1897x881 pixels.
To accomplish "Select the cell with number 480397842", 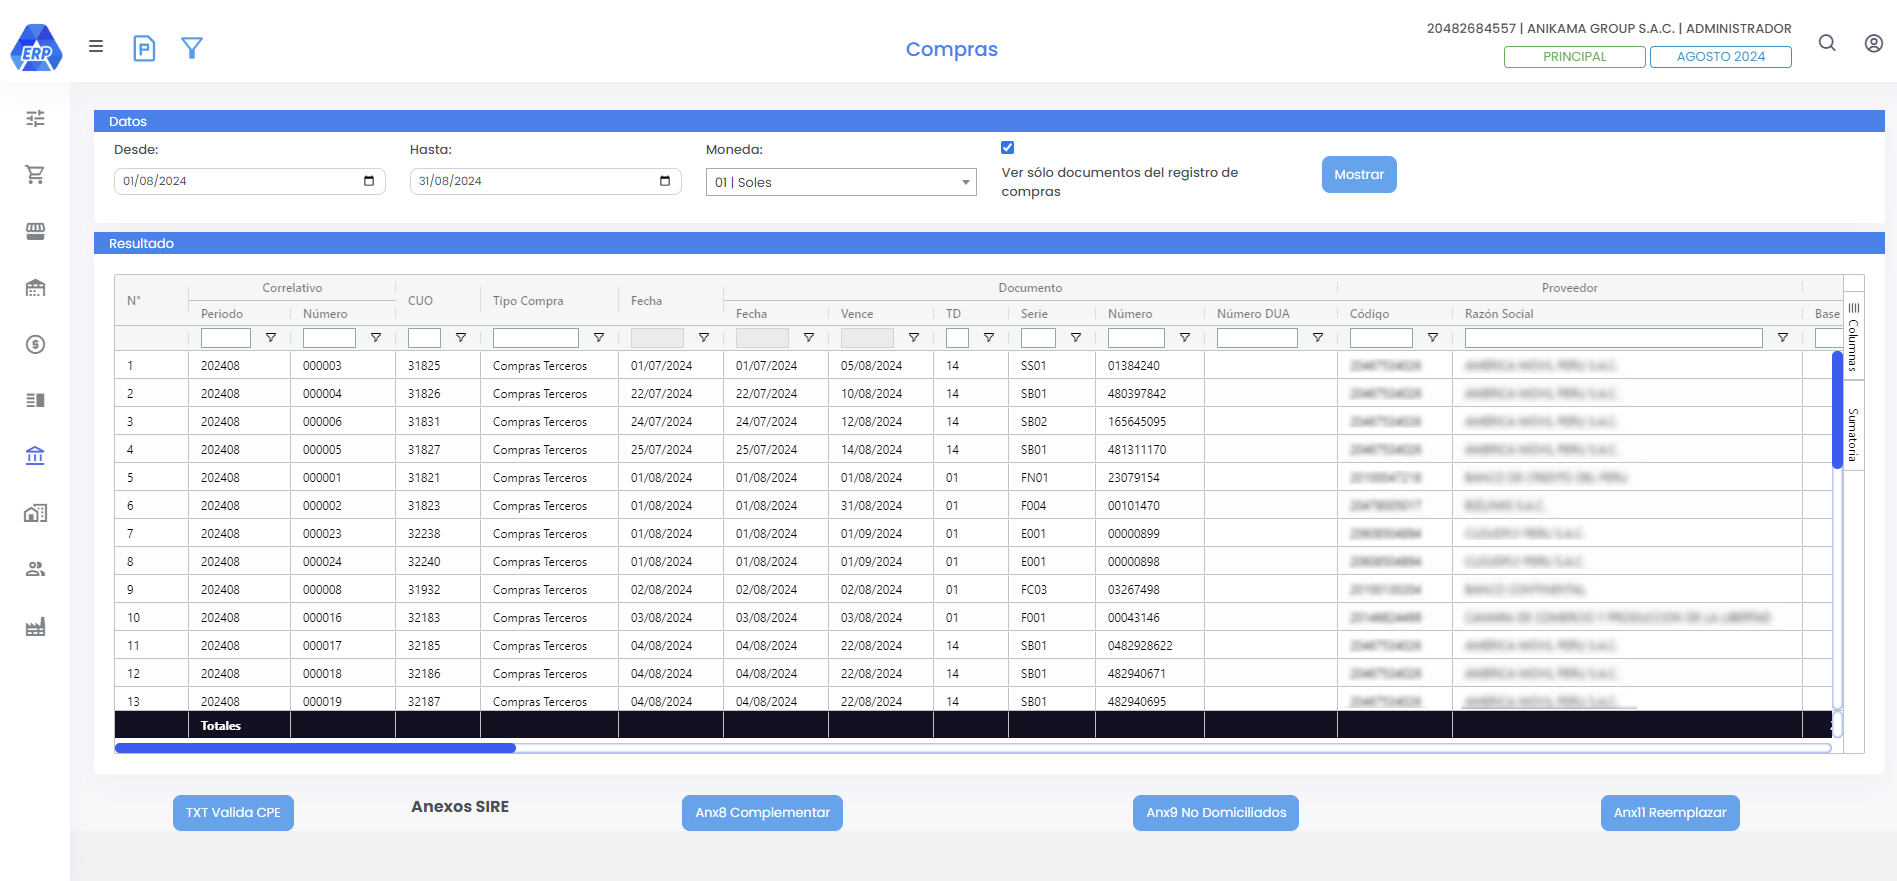I will click(x=1150, y=394).
